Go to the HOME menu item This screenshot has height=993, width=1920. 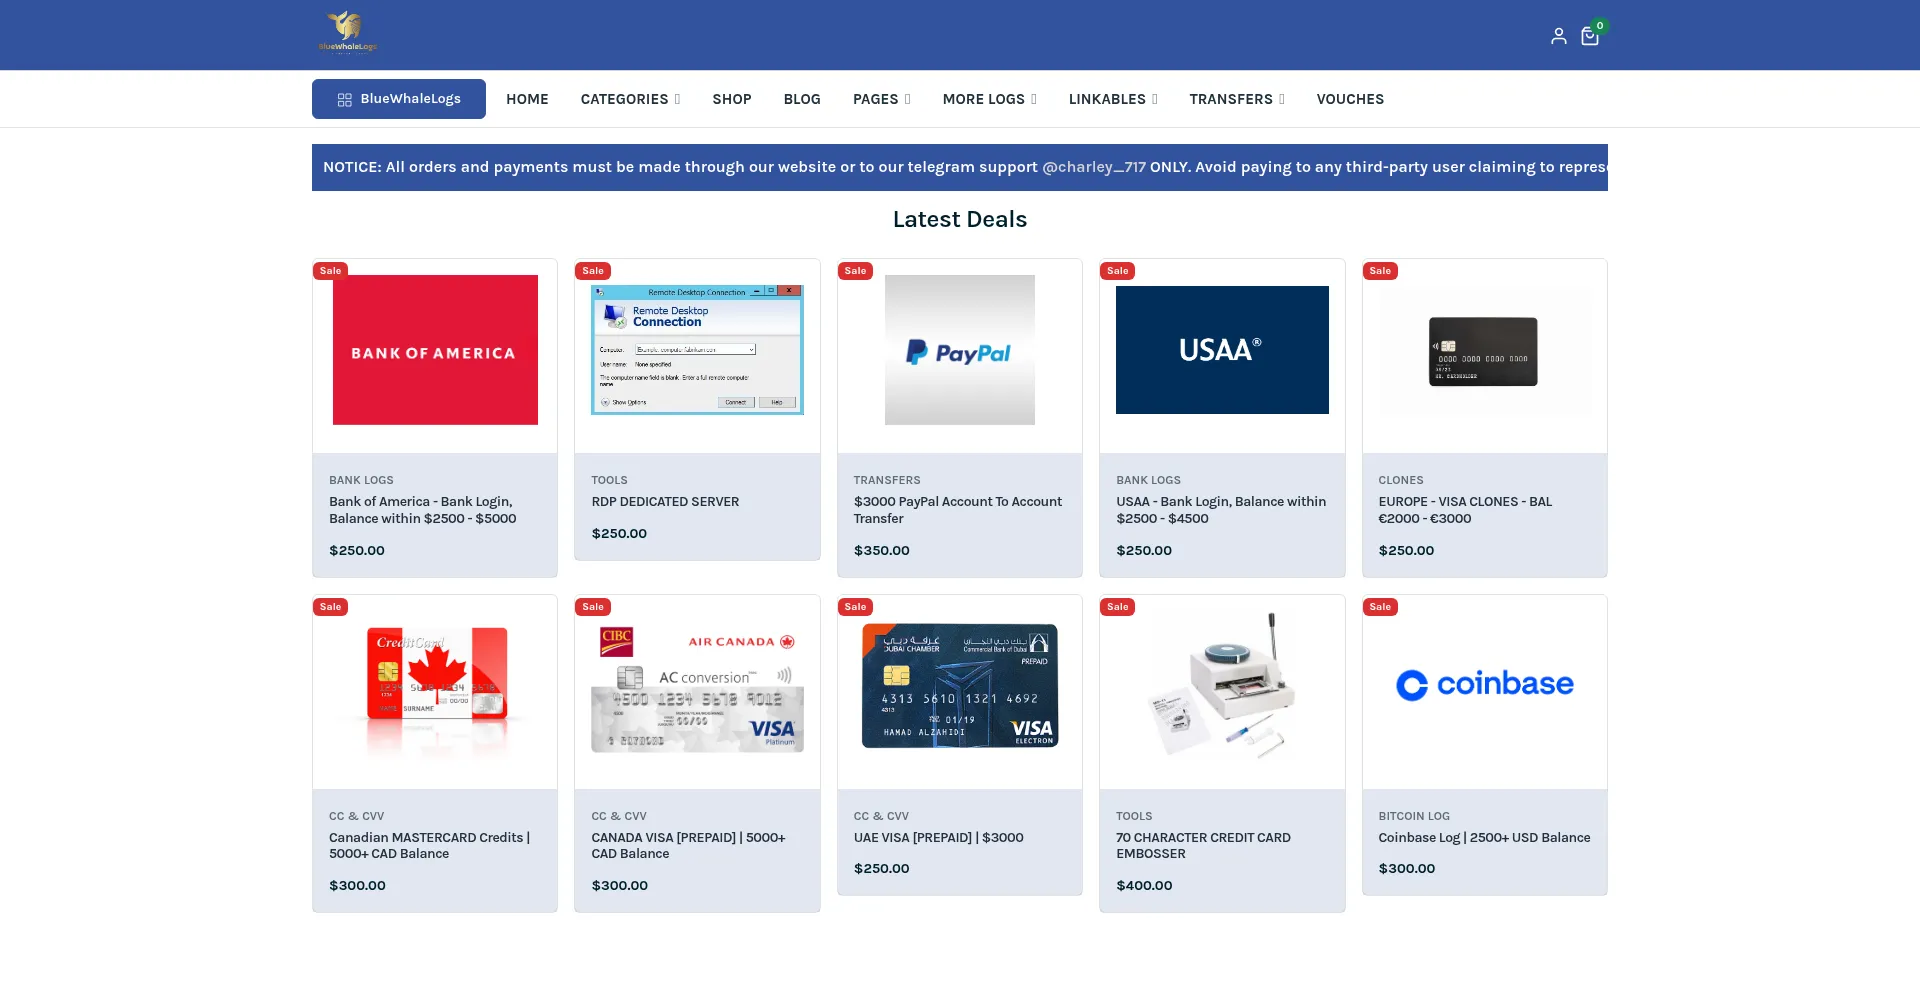tap(527, 99)
